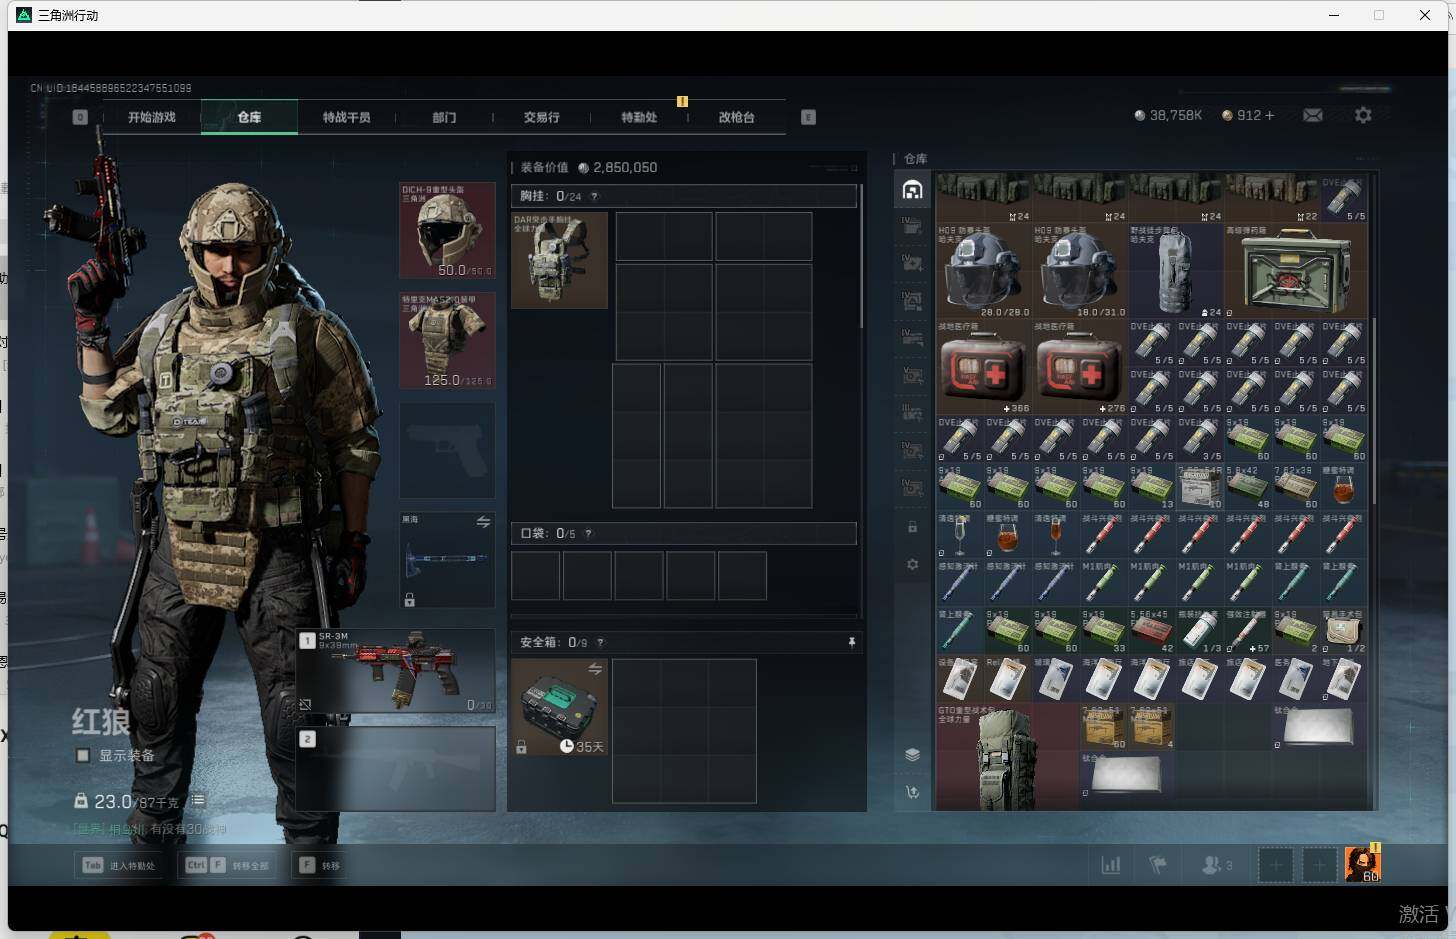This screenshot has height=939, width=1456.
Task: Click the second empty squad slot plus button
Action: tap(1319, 865)
